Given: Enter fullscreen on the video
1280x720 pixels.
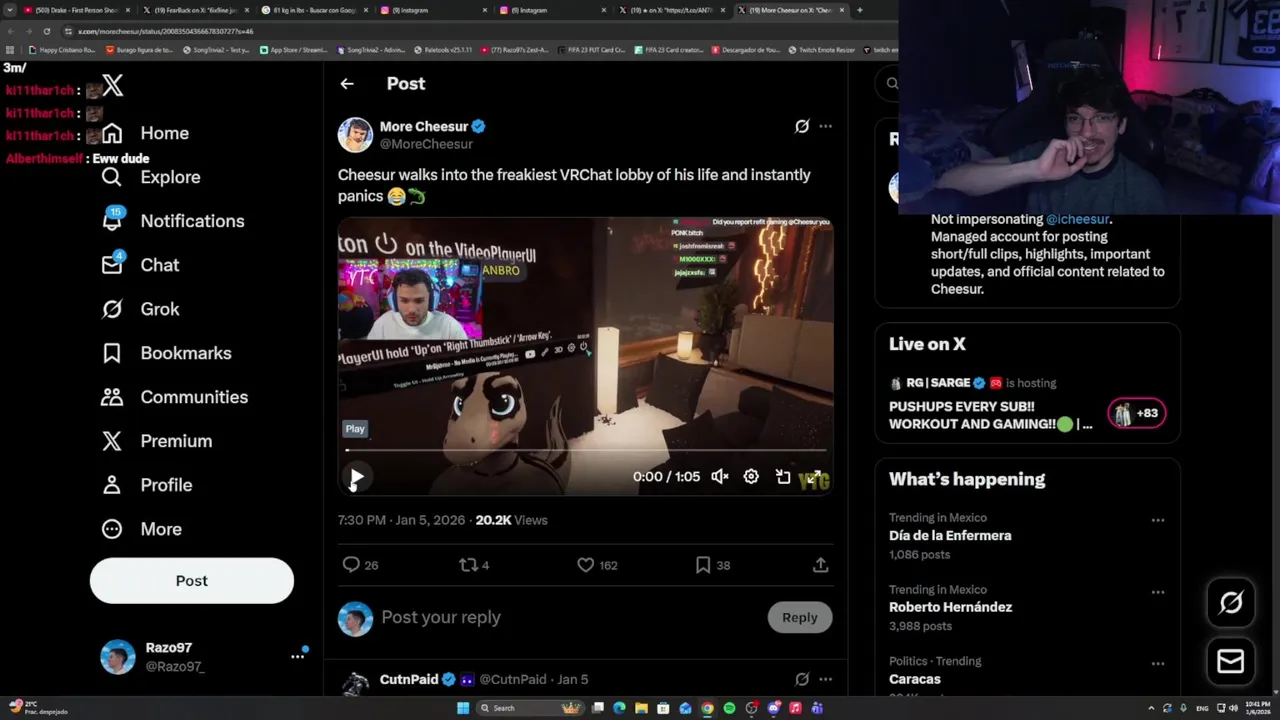Looking at the screenshot, I should [814, 477].
